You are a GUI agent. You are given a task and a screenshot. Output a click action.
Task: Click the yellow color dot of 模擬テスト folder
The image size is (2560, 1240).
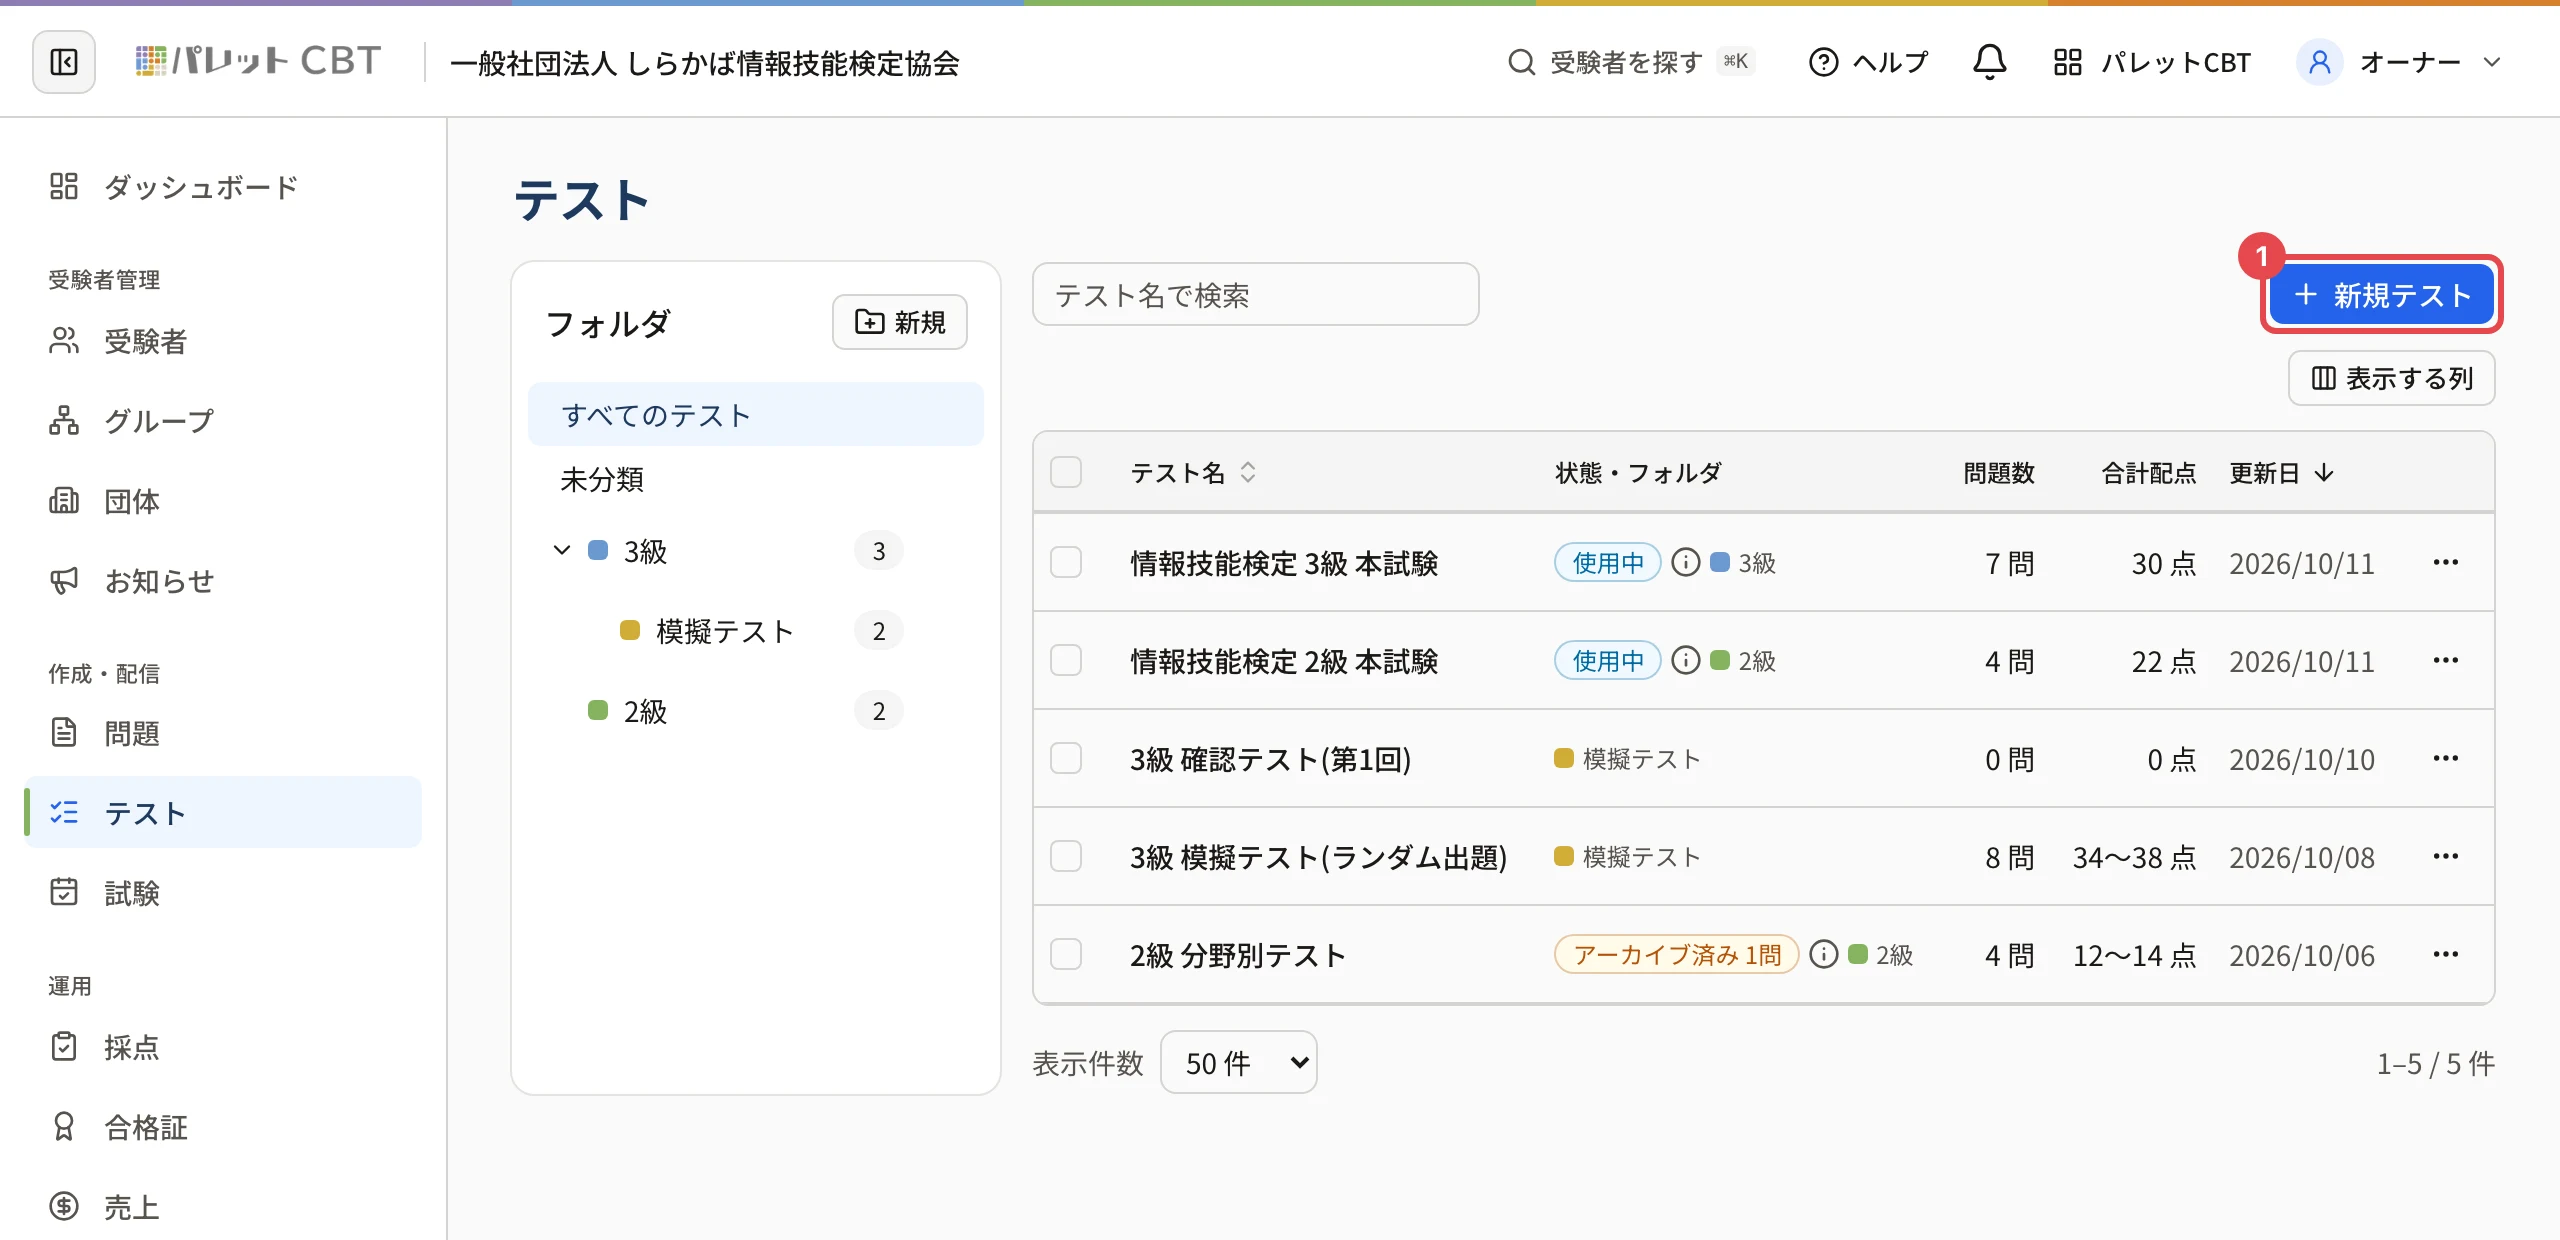[630, 630]
